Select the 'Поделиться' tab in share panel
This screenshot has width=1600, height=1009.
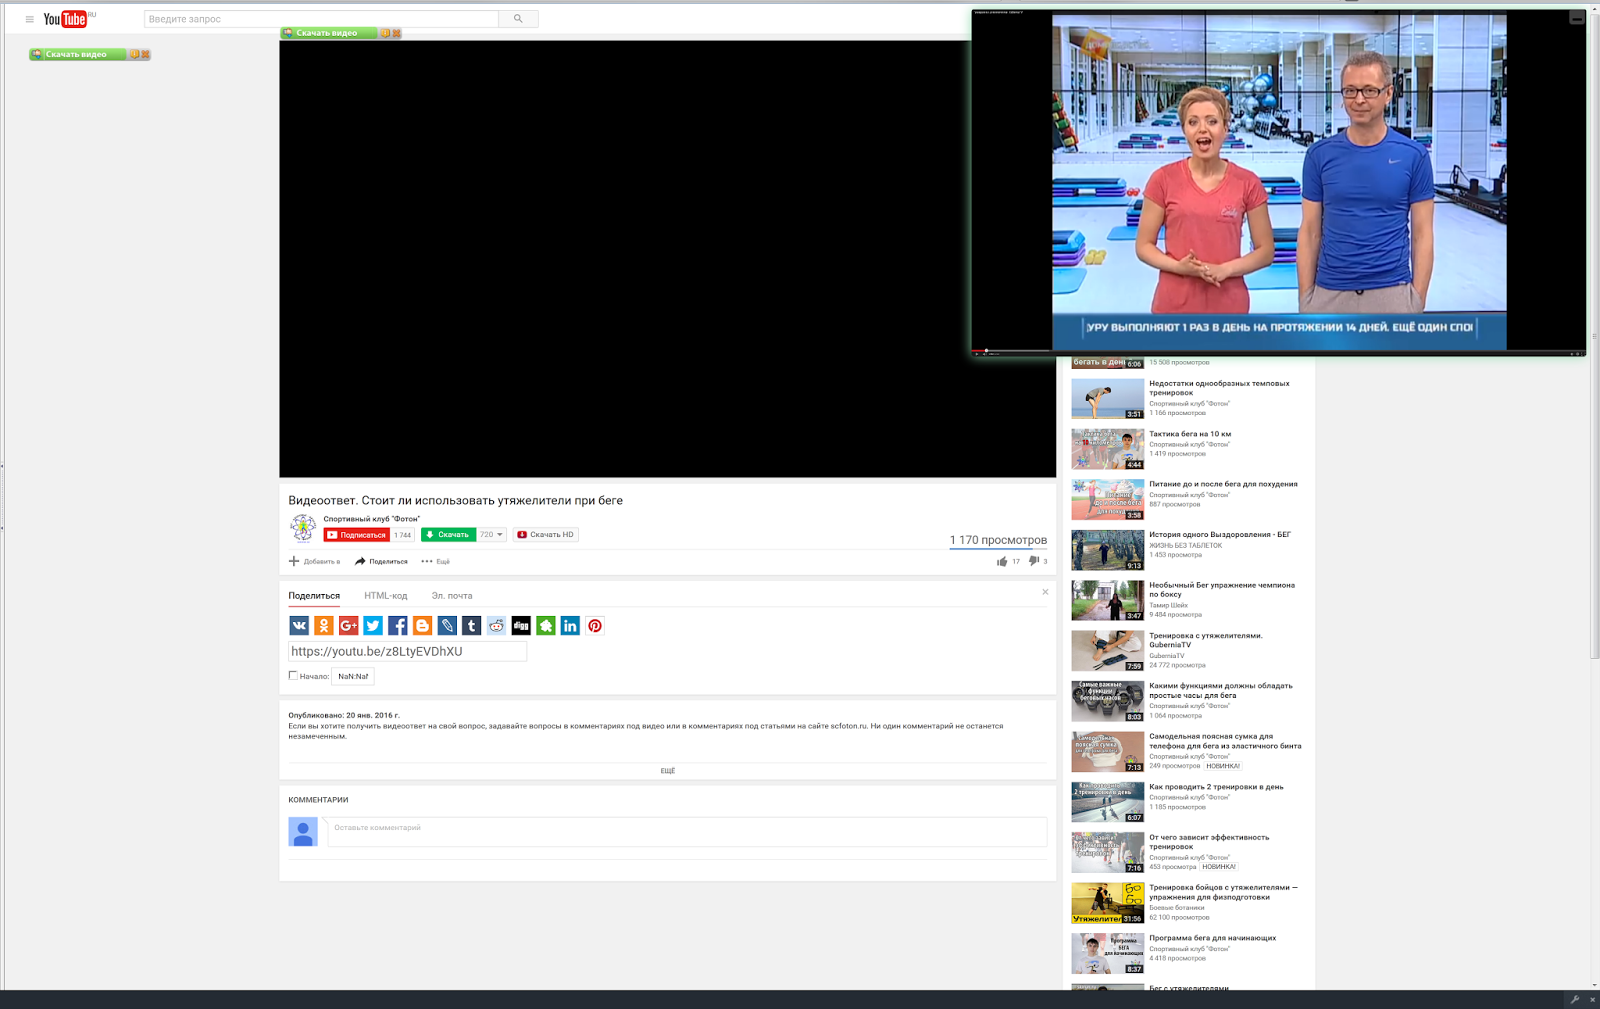tap(314, 596)
